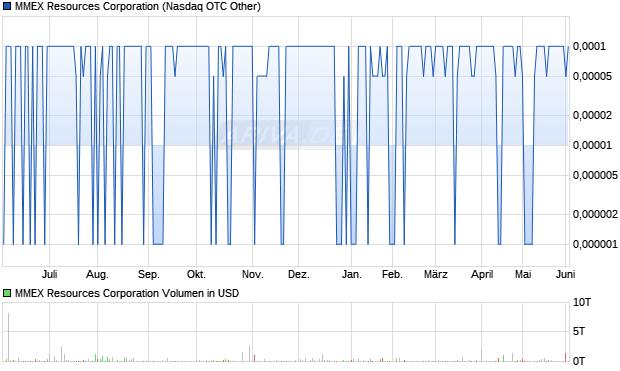Screen dimensions: 620x371
Task: Click the Dez. month label
Action: click(x=299, y=274)
